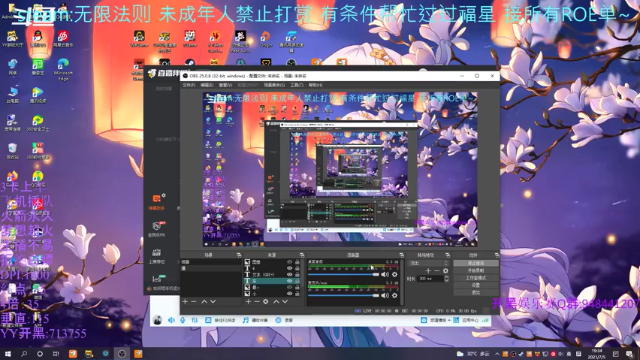Image resolution: width=640 pixels, height=360 pixels.
Task: Open the 工具(T) menu in OBS
Action: (x=297, y=85)
